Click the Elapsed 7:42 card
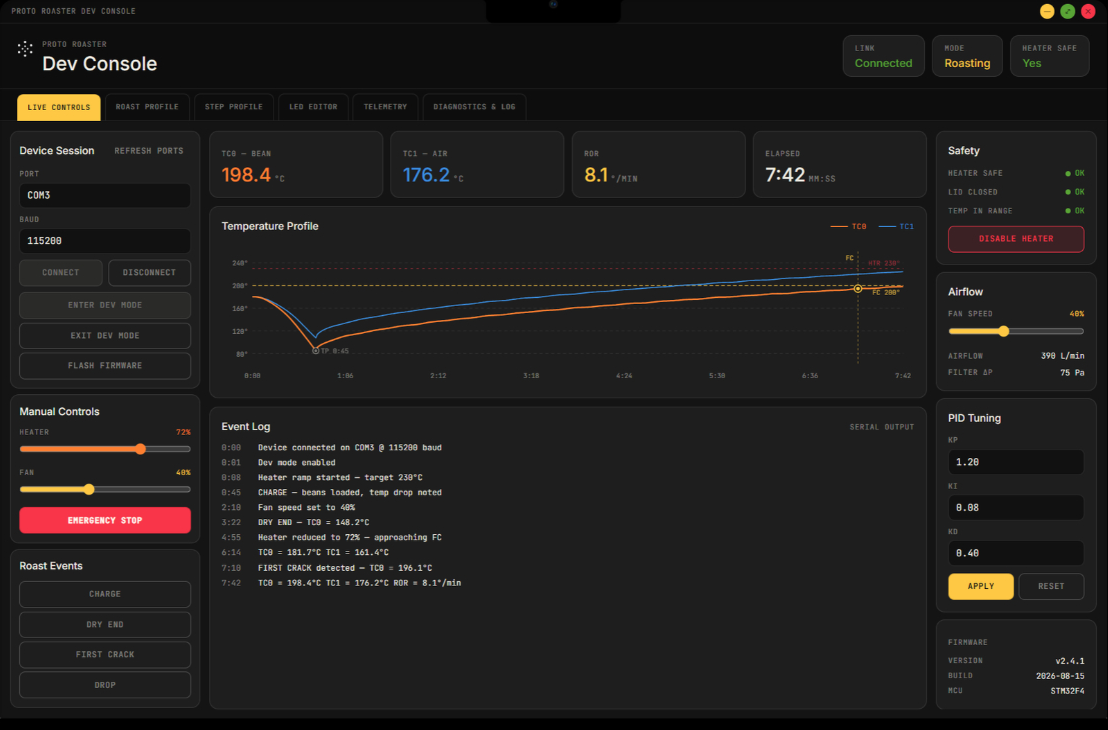The height and width of the screenshot is (730, 1108). [839, 165]
